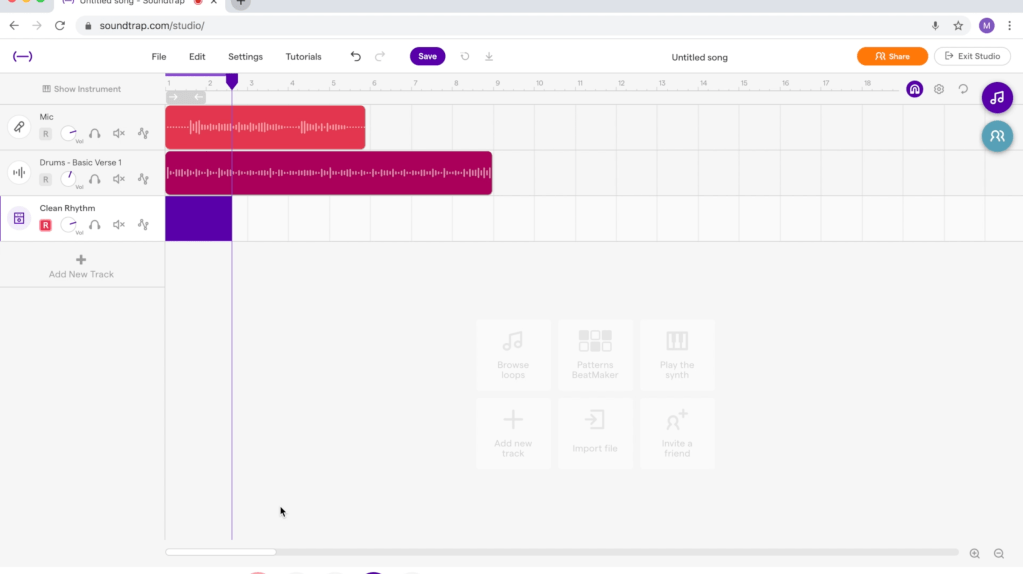Image resolution: width=1023 pixels, height=574 pixels.
Task: Solo the Drums track with headphones icon
Action: tap(94, 179)
